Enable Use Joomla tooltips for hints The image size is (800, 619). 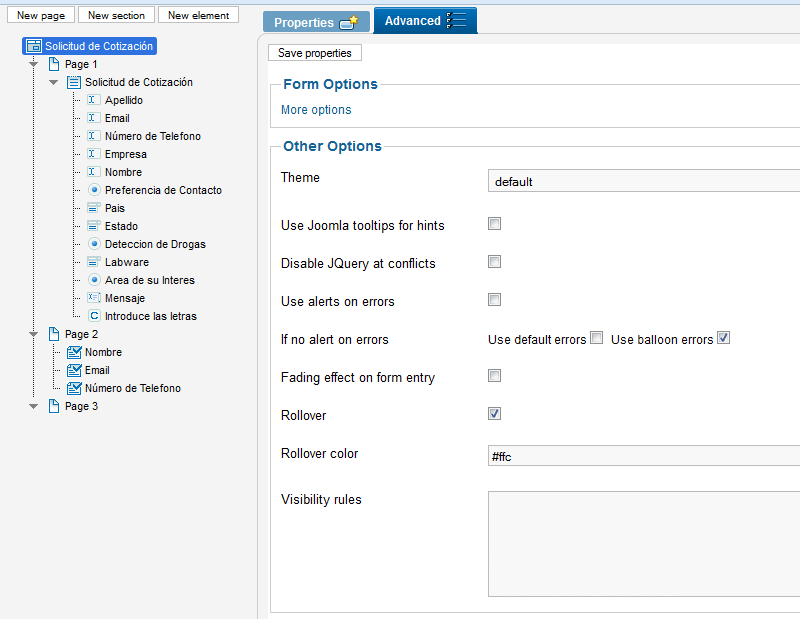click(x=494, y=224)
